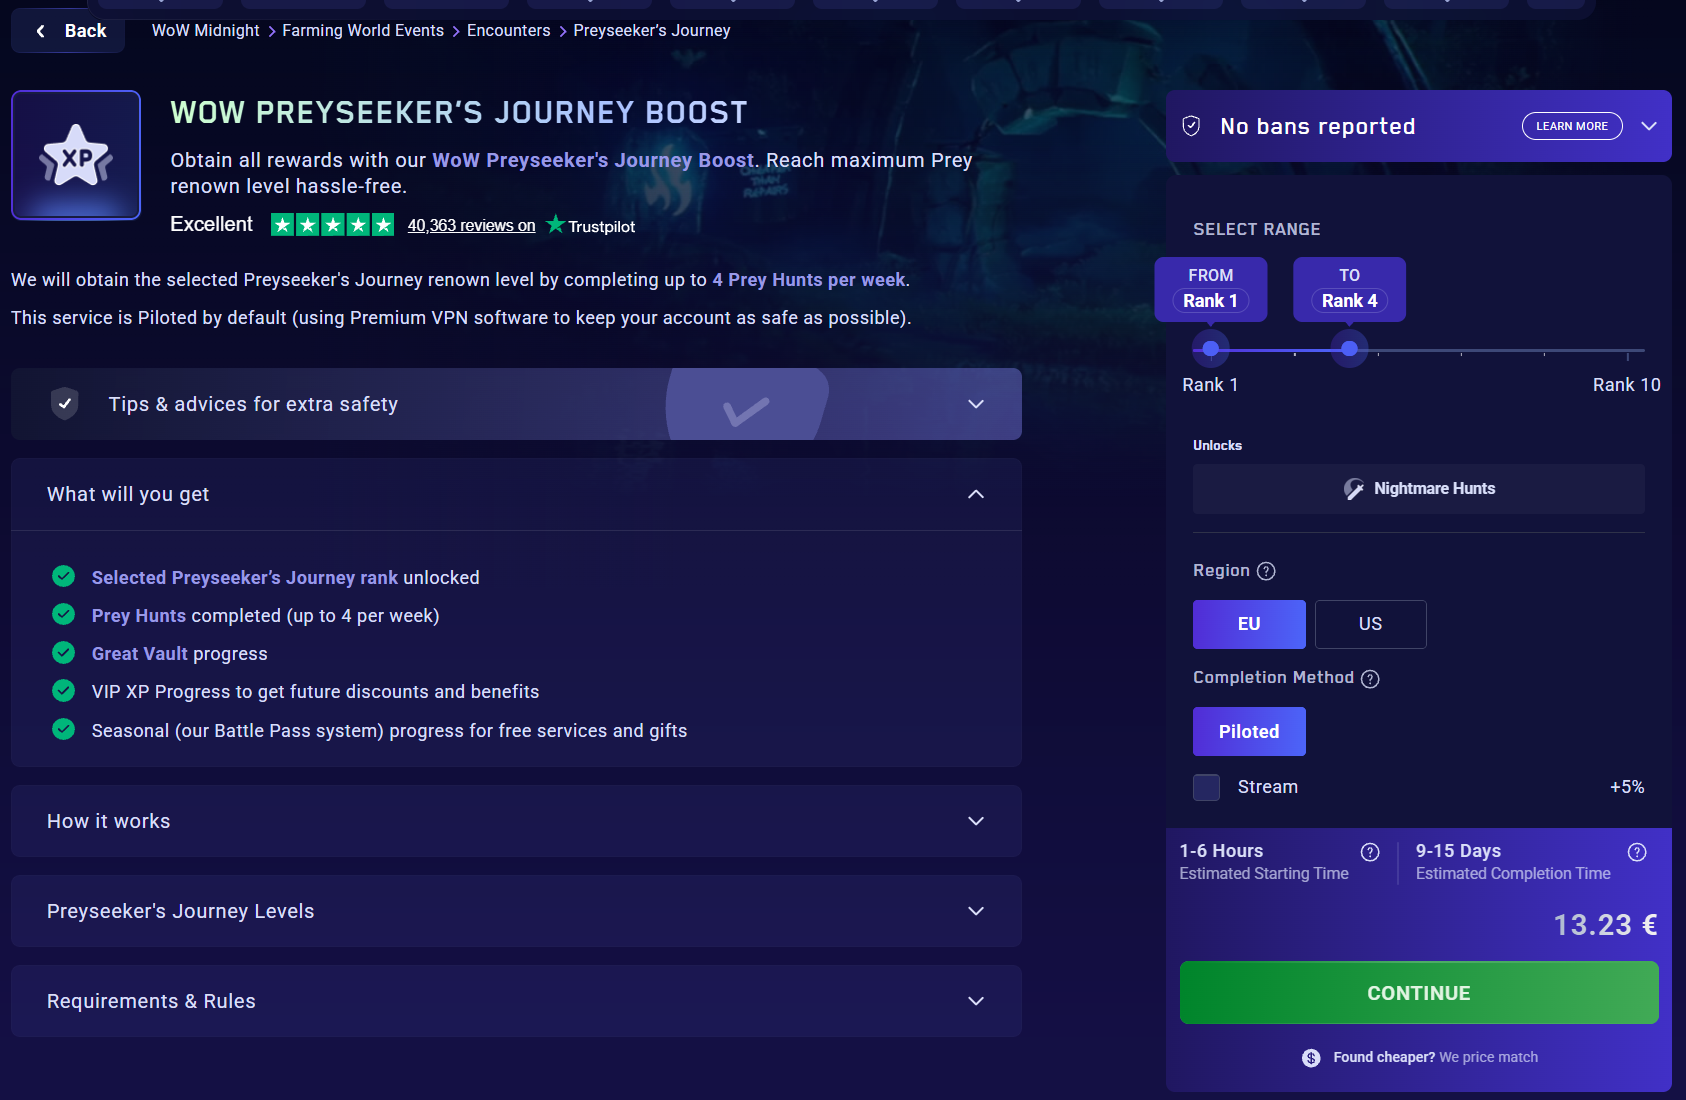Open the 40,363 reviews link

[x=471, y=226]
